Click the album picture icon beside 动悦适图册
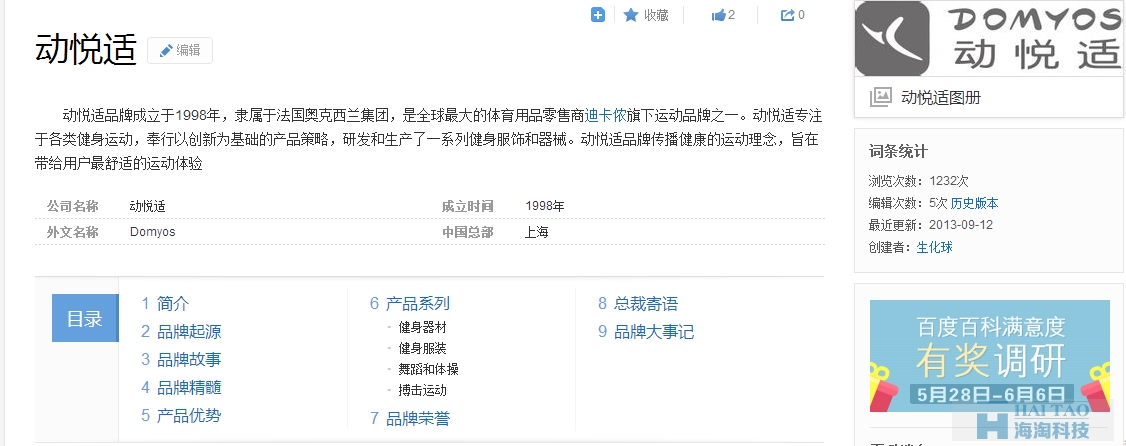The height and width of the screenshot is (446, 1126). pos(880,98)
